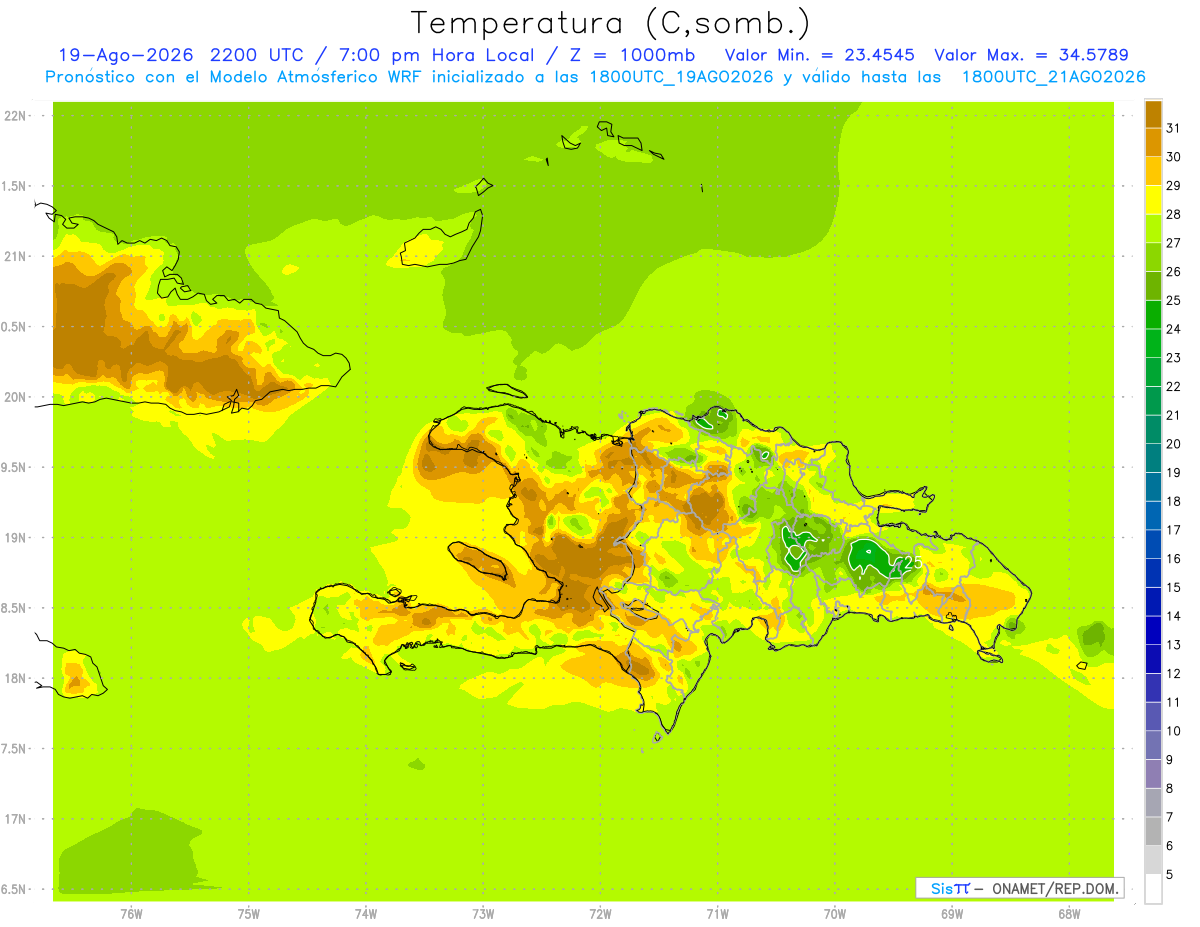This screenshot has height=927, width=1200.
Task: Click the "8.5N" latitude axis label
Action: pos(14,609)
